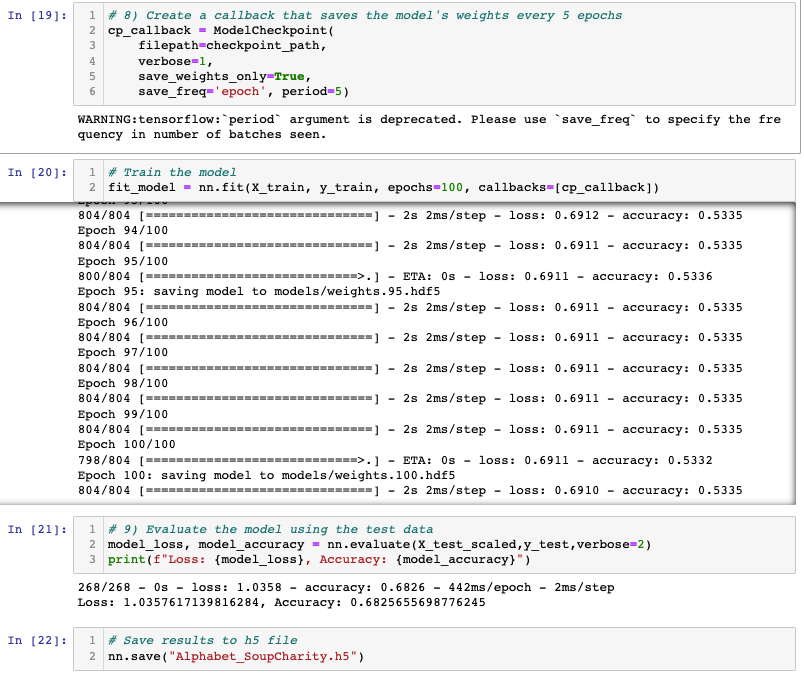Click the nn.evaluate code line
Image resolution: width=804 pixels, height=689 pixels.
click(x=379, y=544)
